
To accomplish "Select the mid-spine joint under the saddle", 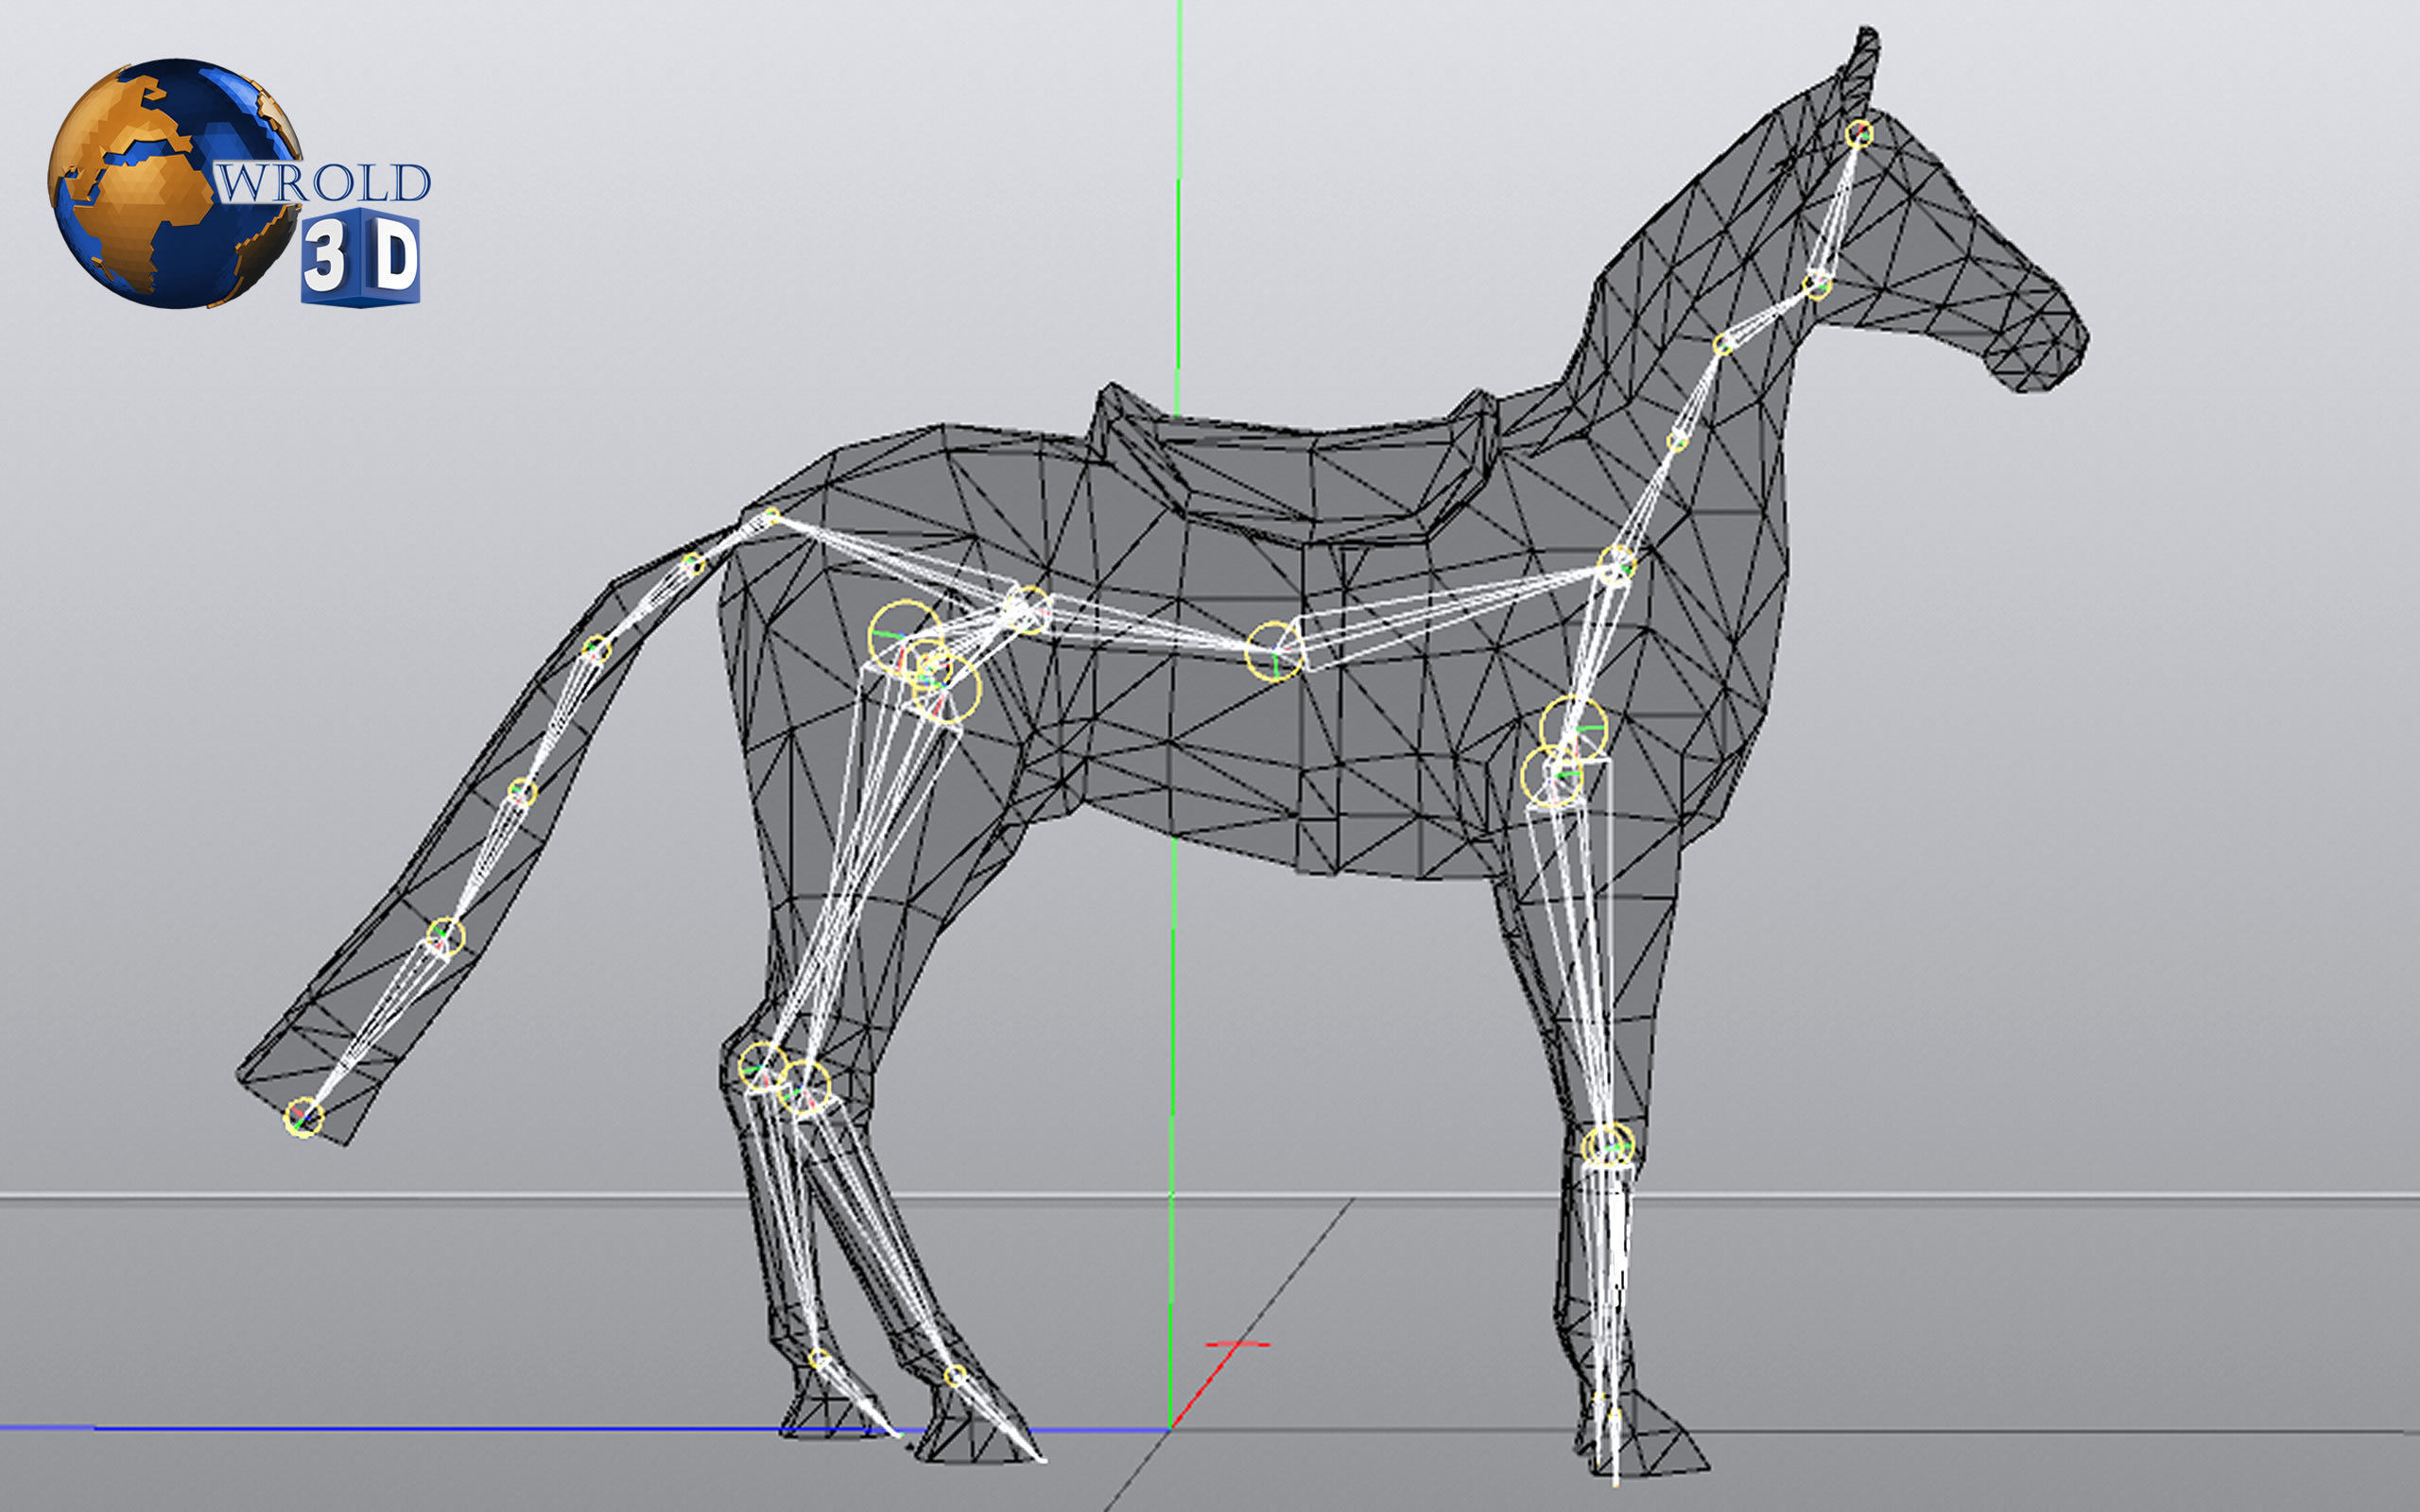I will coord(1274,651).
